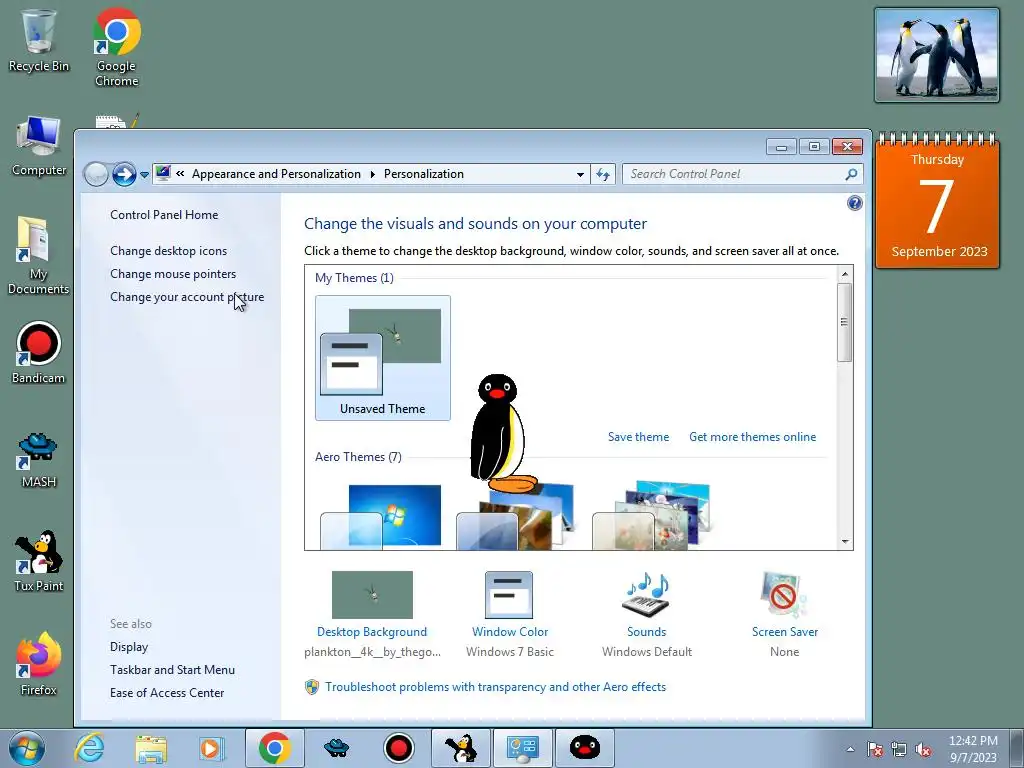Click the Pingu penguin taskbar button
The image size is (1024, 768).
[x=584, y=748]
